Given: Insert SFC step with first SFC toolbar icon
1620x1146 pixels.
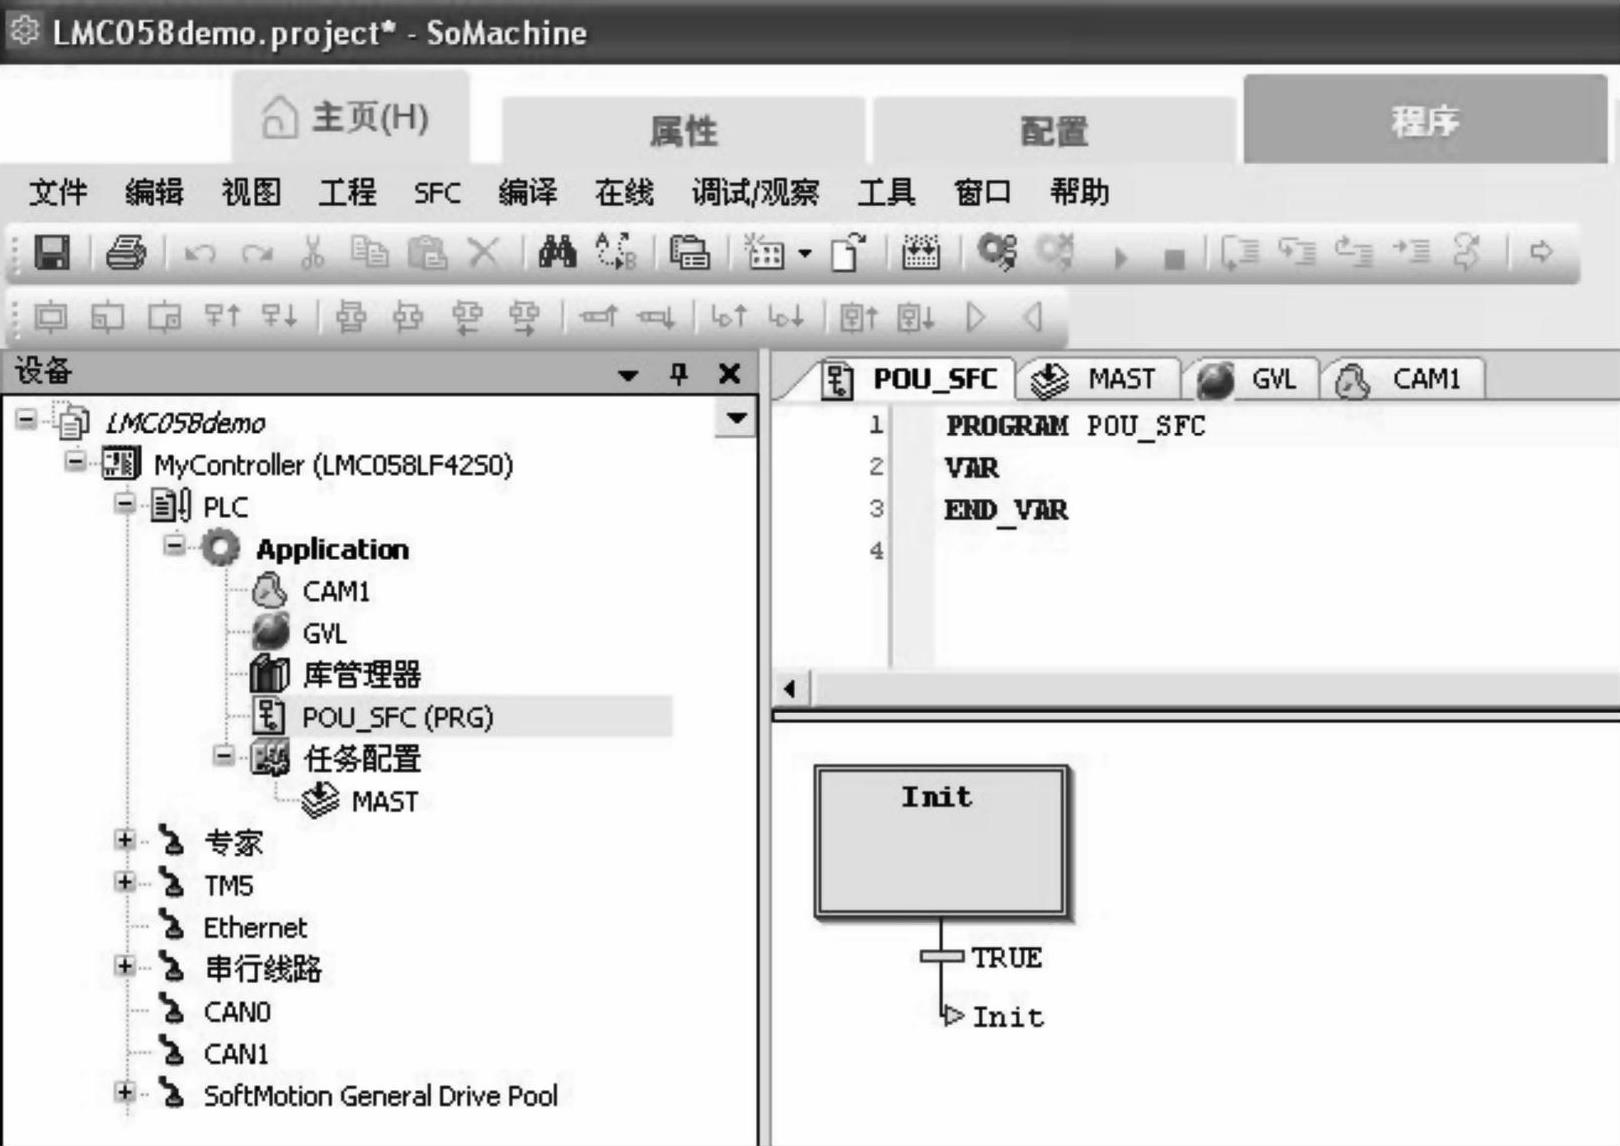Looking at the screenshot, I should (x=51, y=317).
